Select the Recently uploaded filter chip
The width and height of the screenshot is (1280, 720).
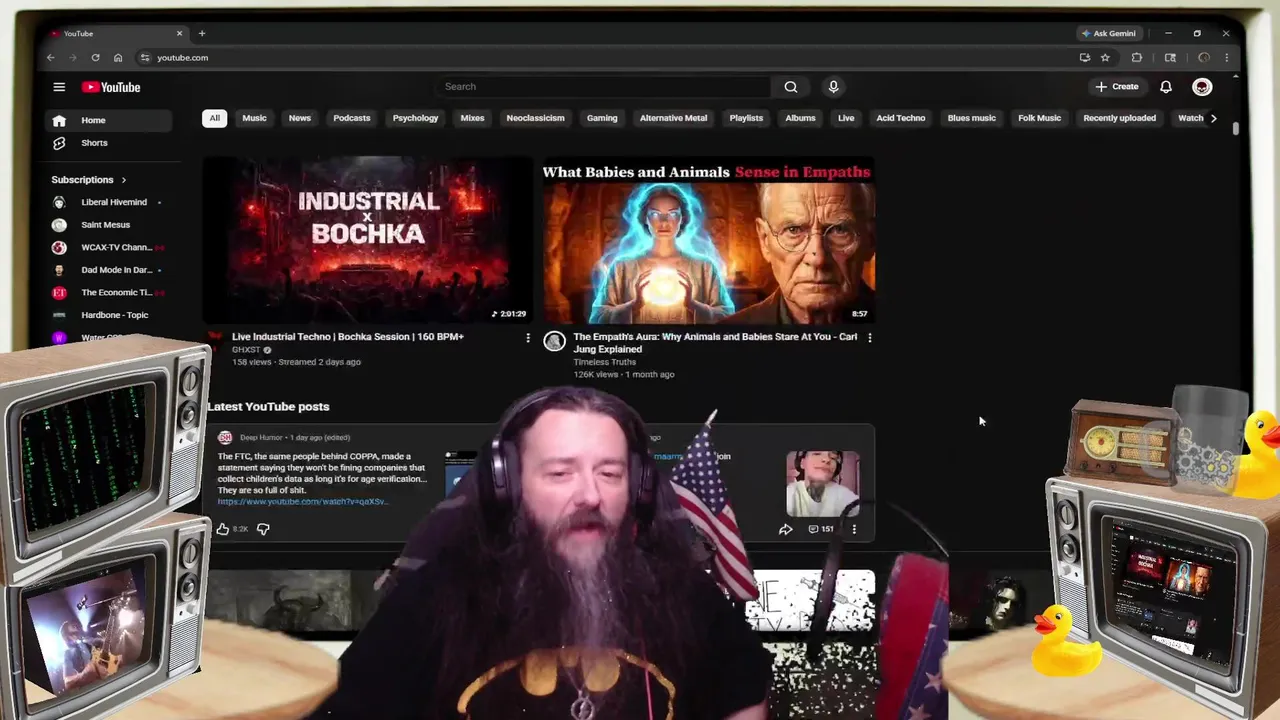(x=1119, y=118)
